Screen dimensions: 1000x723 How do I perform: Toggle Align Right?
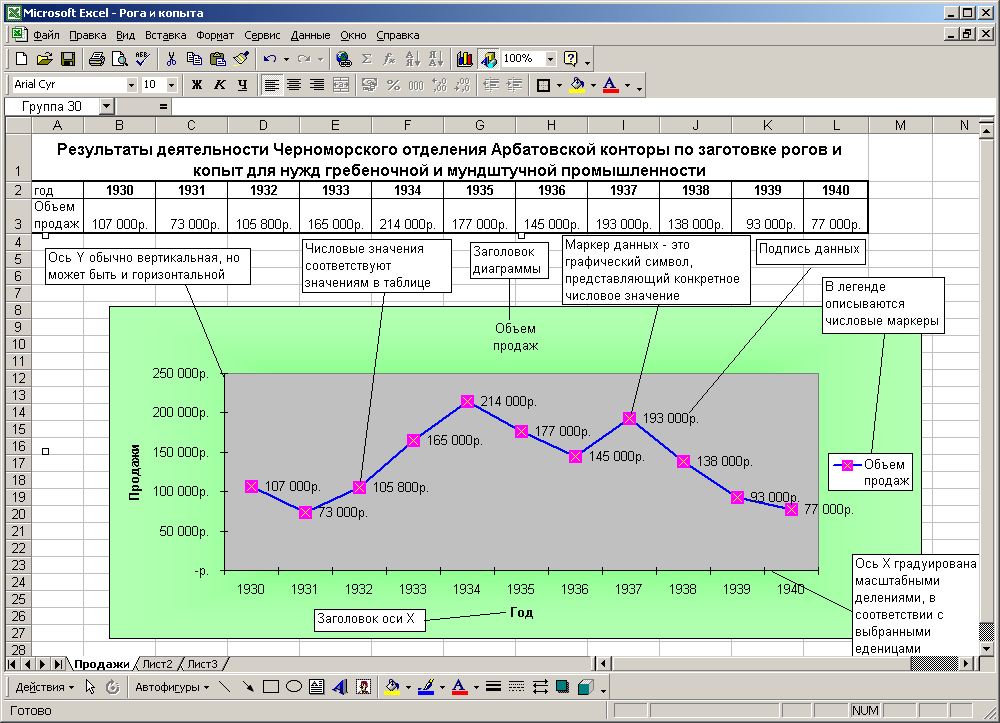click(317, 85)
